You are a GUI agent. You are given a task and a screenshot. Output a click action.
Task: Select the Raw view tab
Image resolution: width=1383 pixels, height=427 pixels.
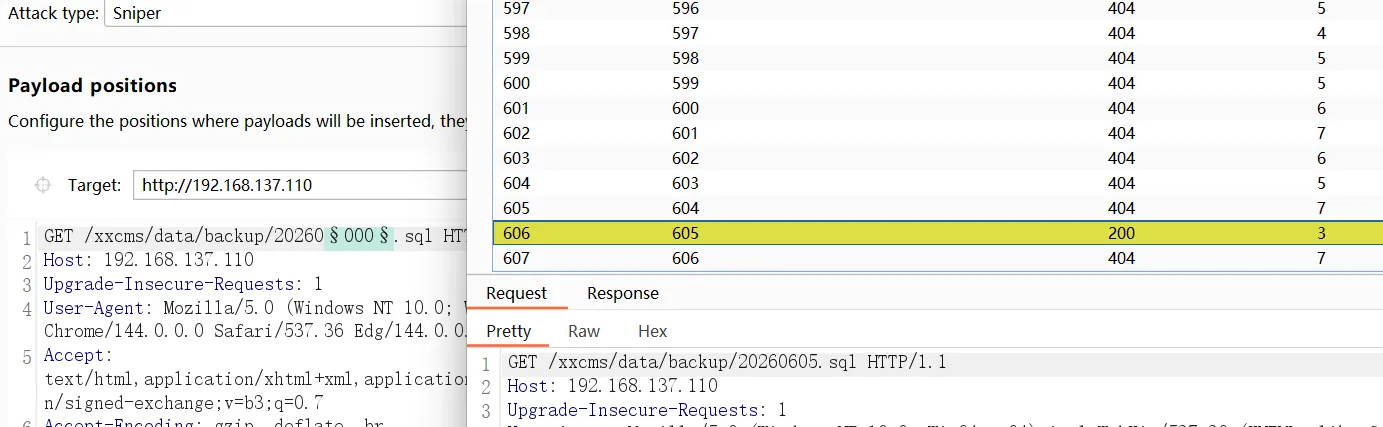pos(584,331)
